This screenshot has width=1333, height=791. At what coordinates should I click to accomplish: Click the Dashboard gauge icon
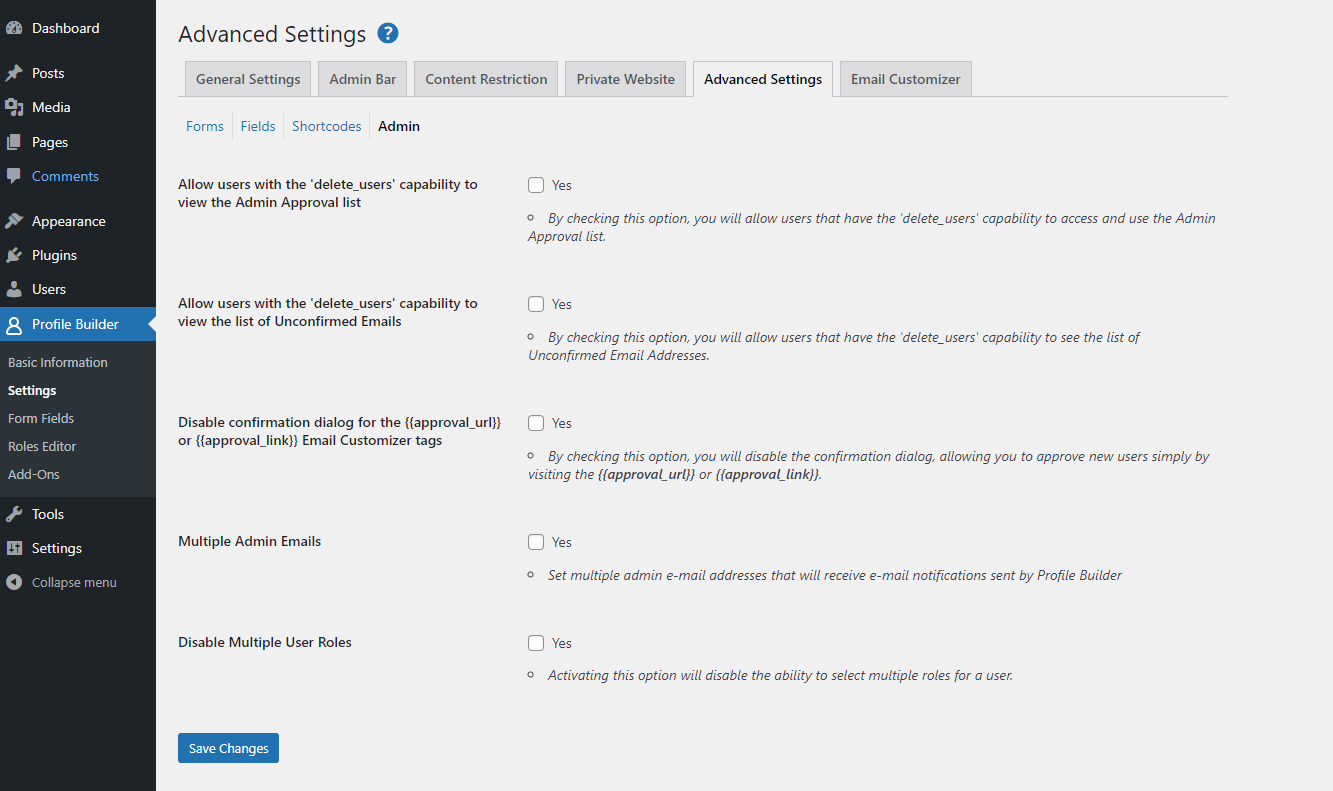pos(14,28)
